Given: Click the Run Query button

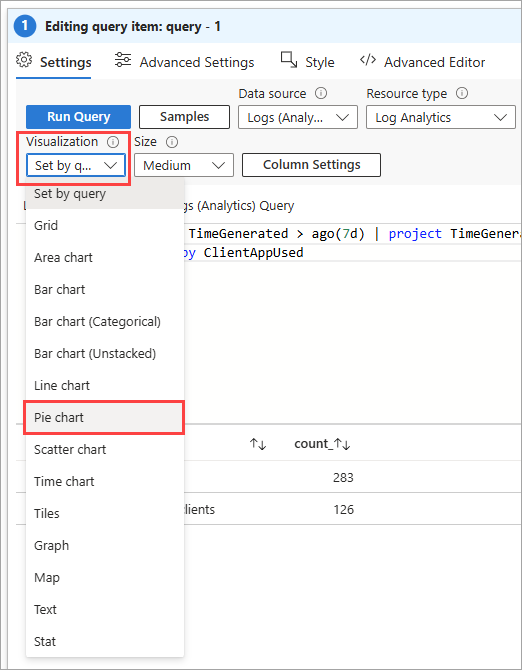Looking at the screenshot, I should (79, 117).
